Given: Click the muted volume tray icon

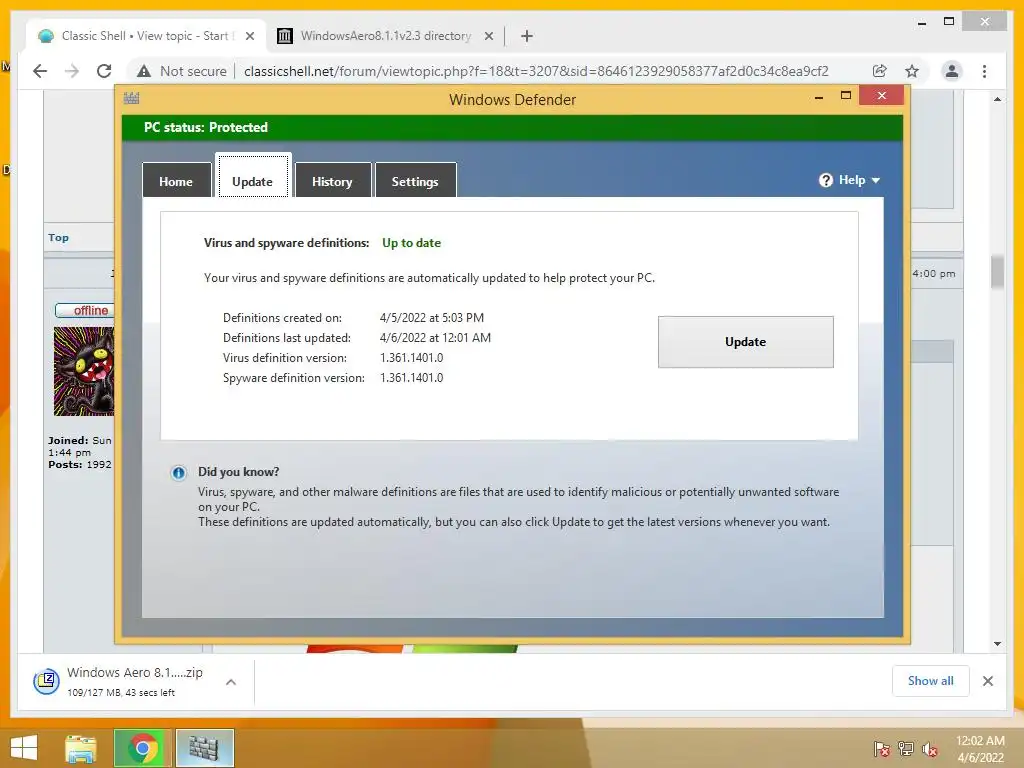Looking at the screenshot, I should tap(930, 749).
